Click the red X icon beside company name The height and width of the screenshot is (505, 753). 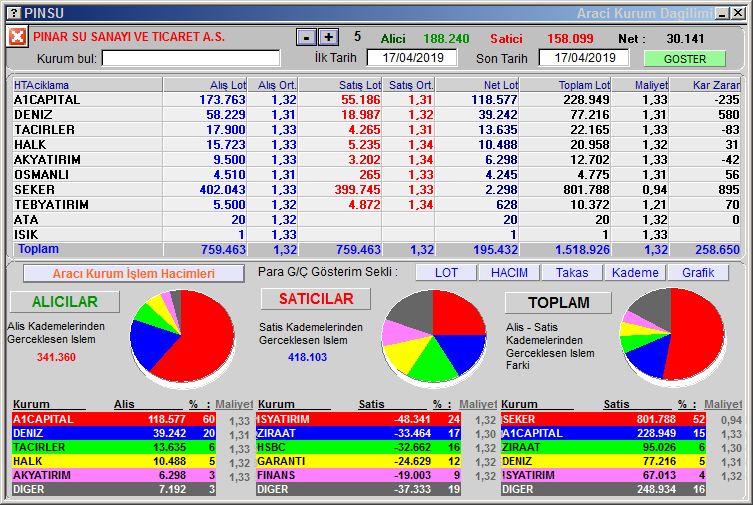click(x=17, y=36)
